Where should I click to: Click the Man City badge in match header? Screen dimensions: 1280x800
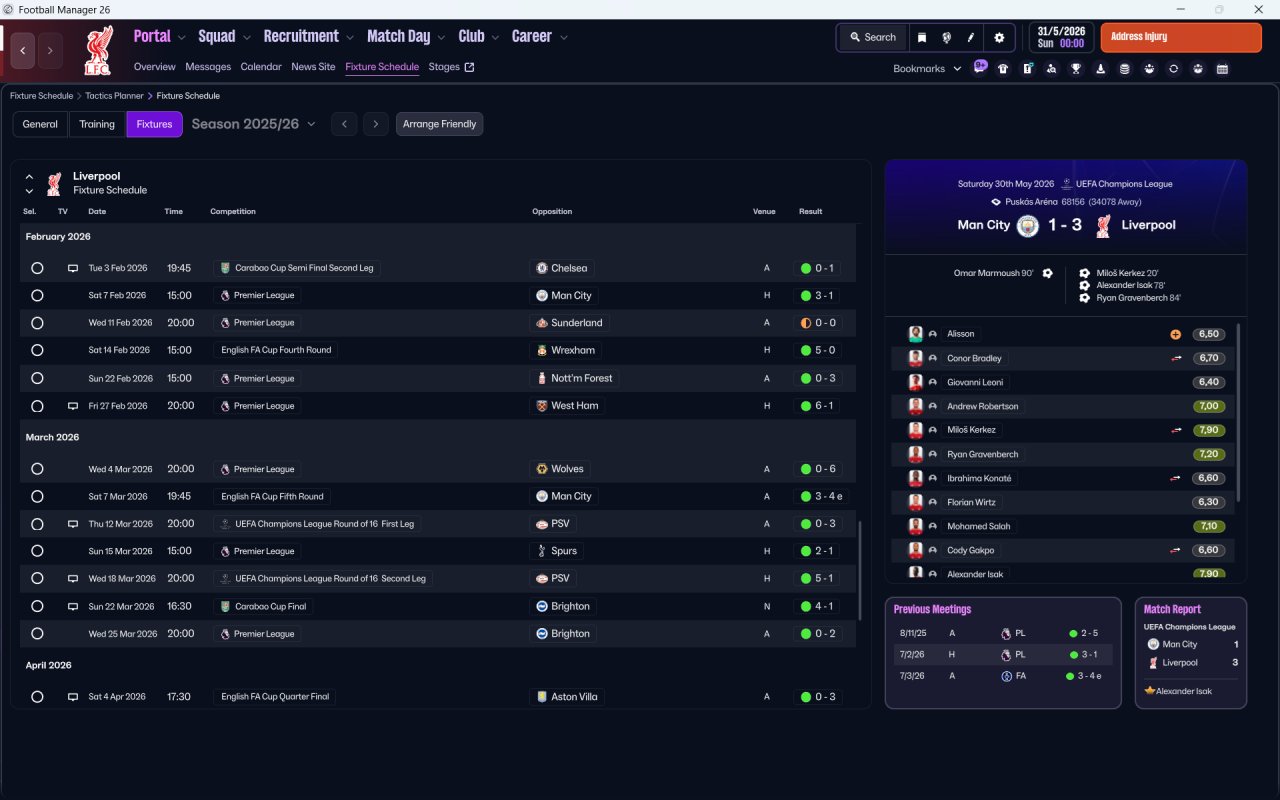tap(1028, 225)
